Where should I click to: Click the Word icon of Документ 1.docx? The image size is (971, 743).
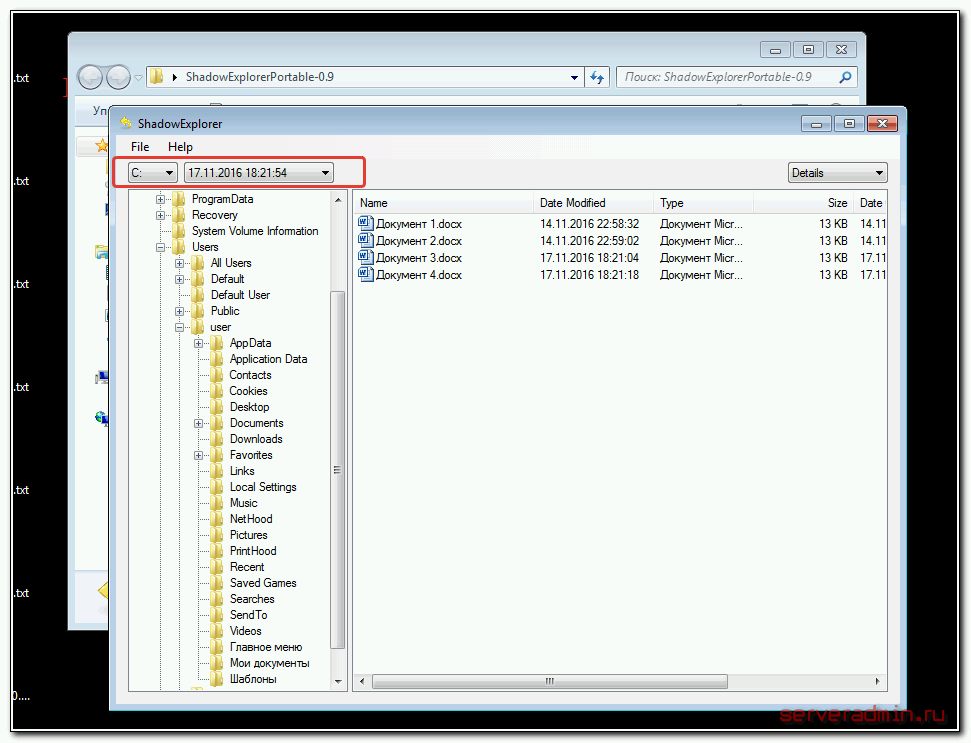[366, 224]
